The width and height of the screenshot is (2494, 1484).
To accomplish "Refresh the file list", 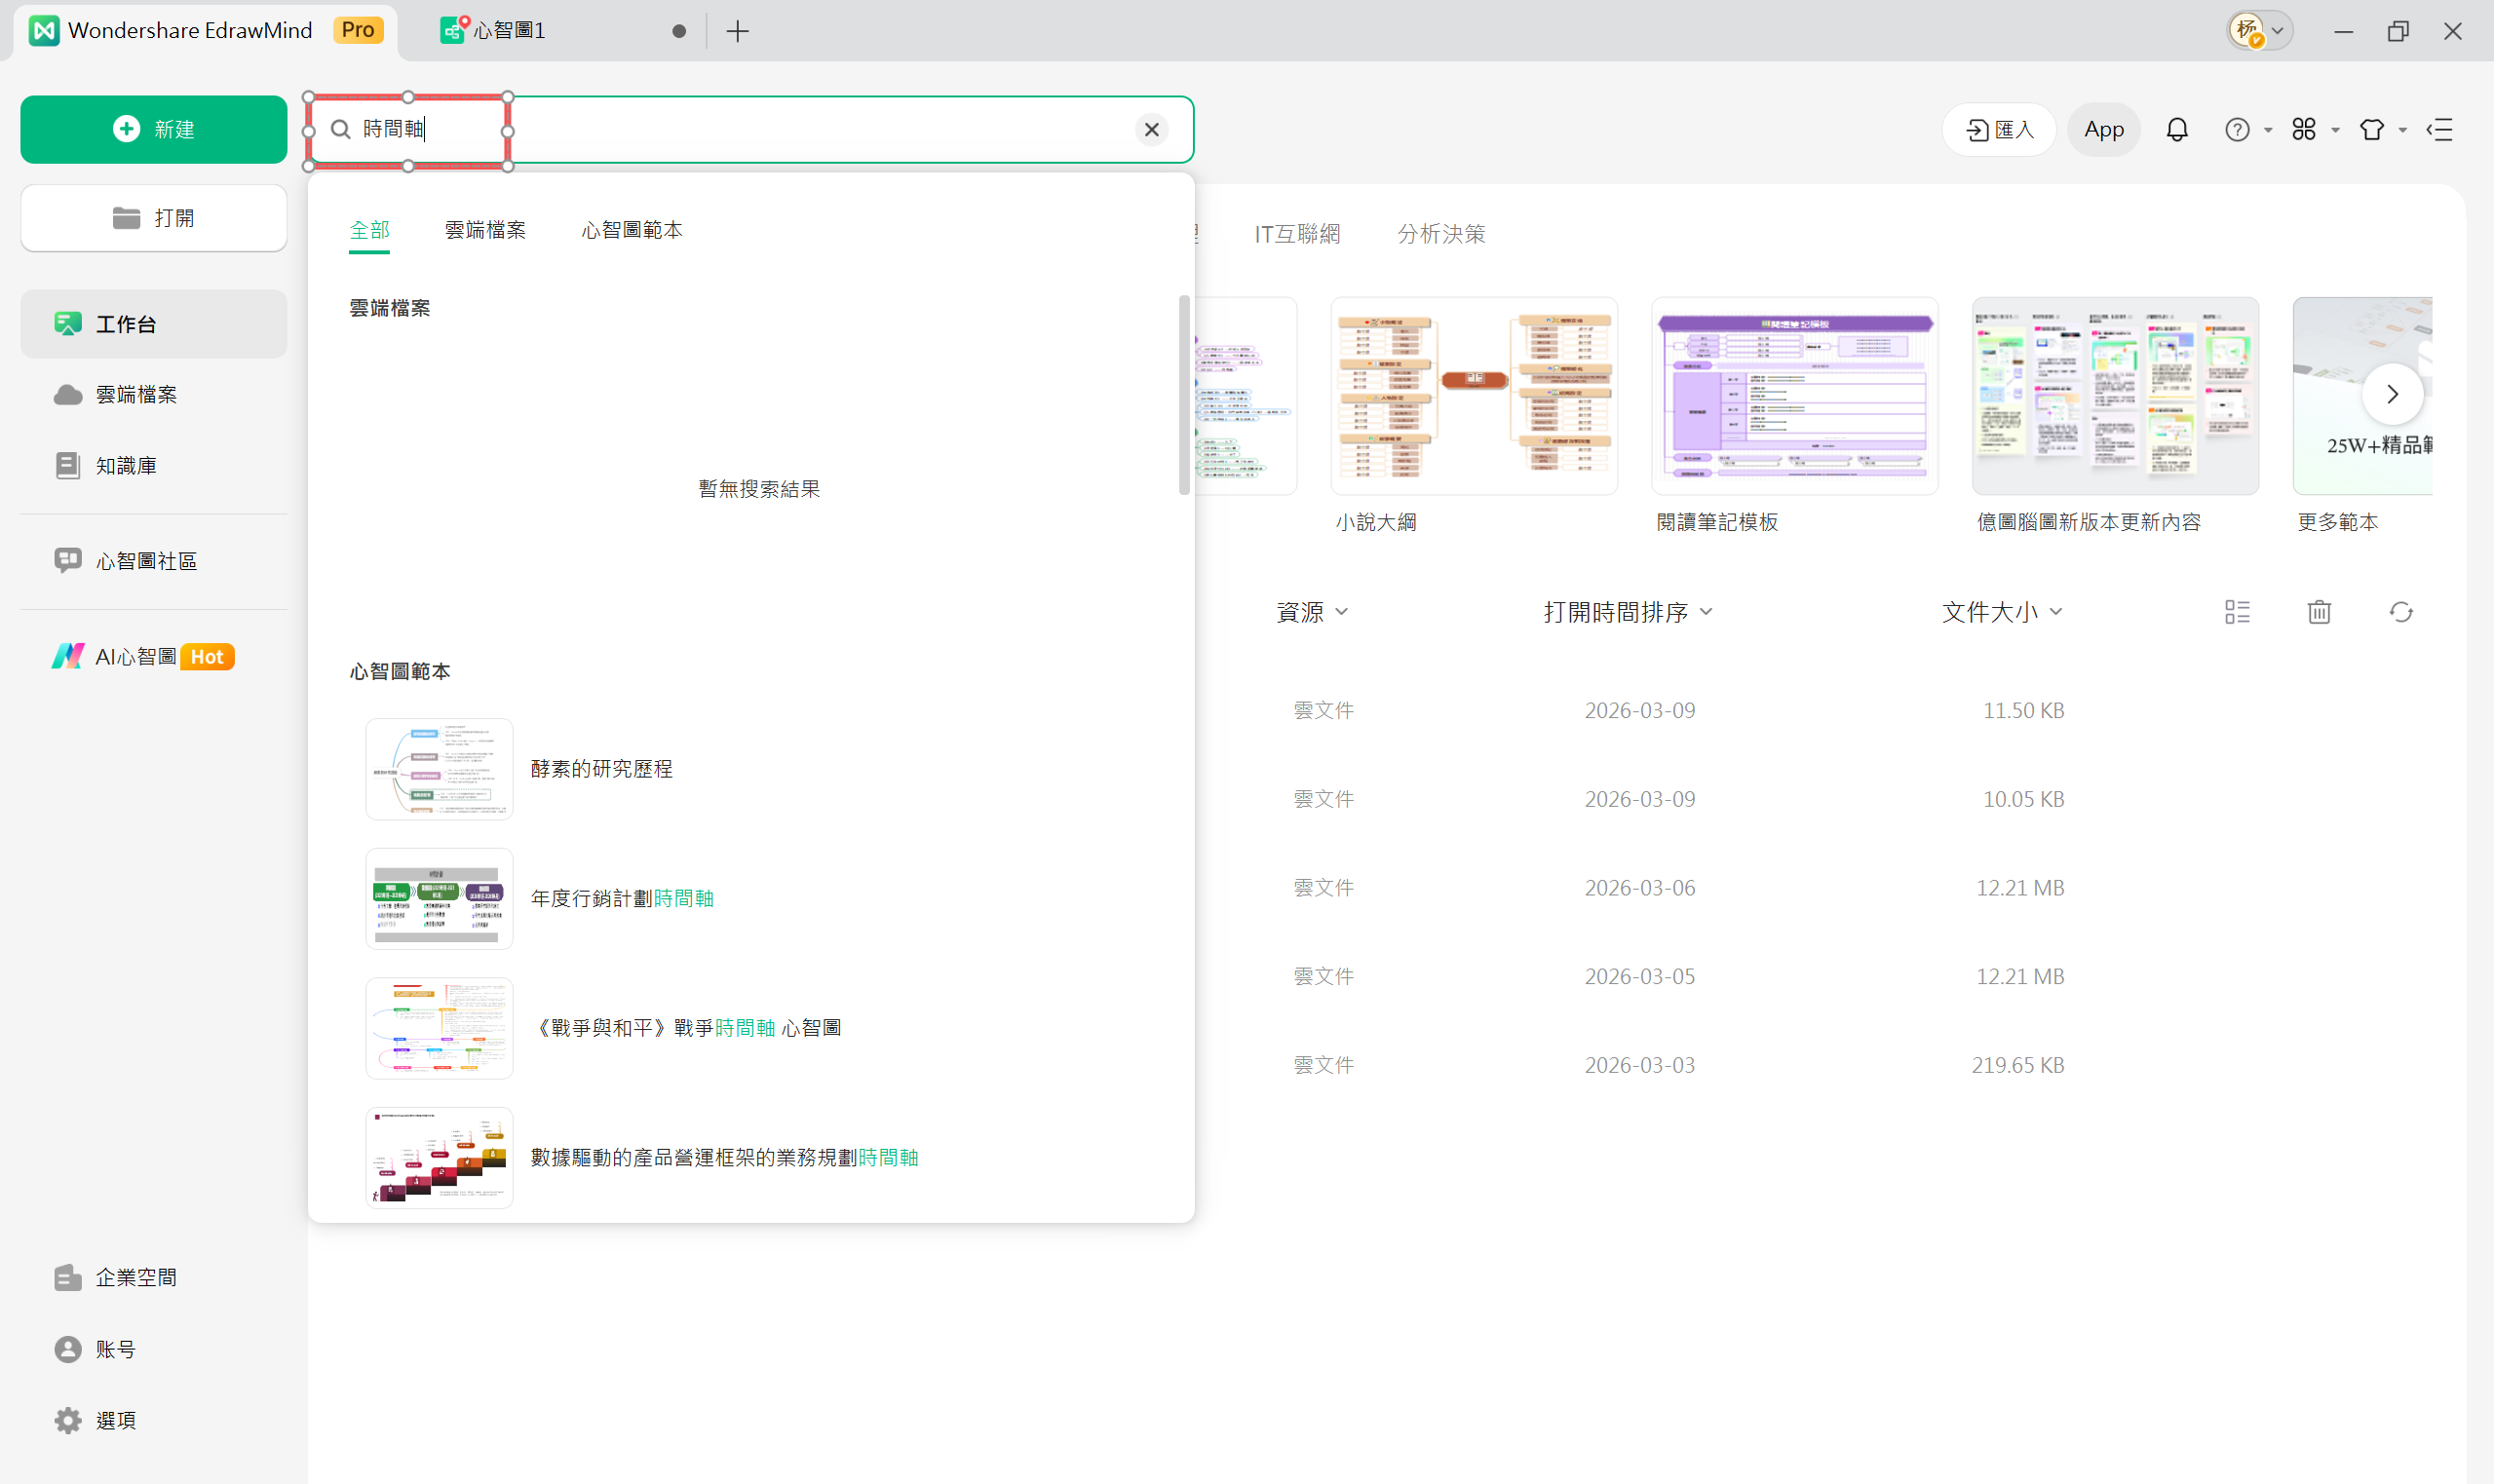I will (x=2401, y=611).
